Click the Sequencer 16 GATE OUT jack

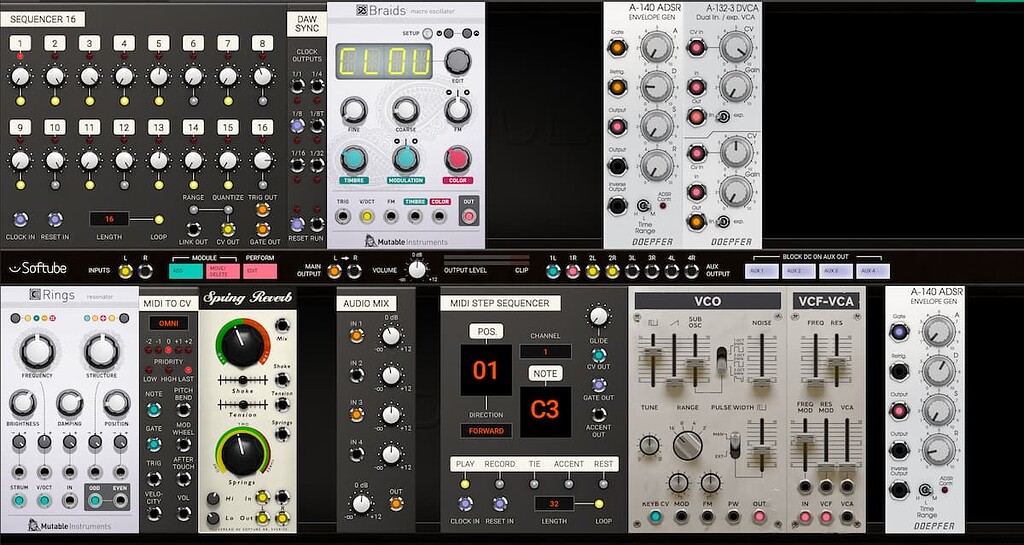tap(263, 229)
